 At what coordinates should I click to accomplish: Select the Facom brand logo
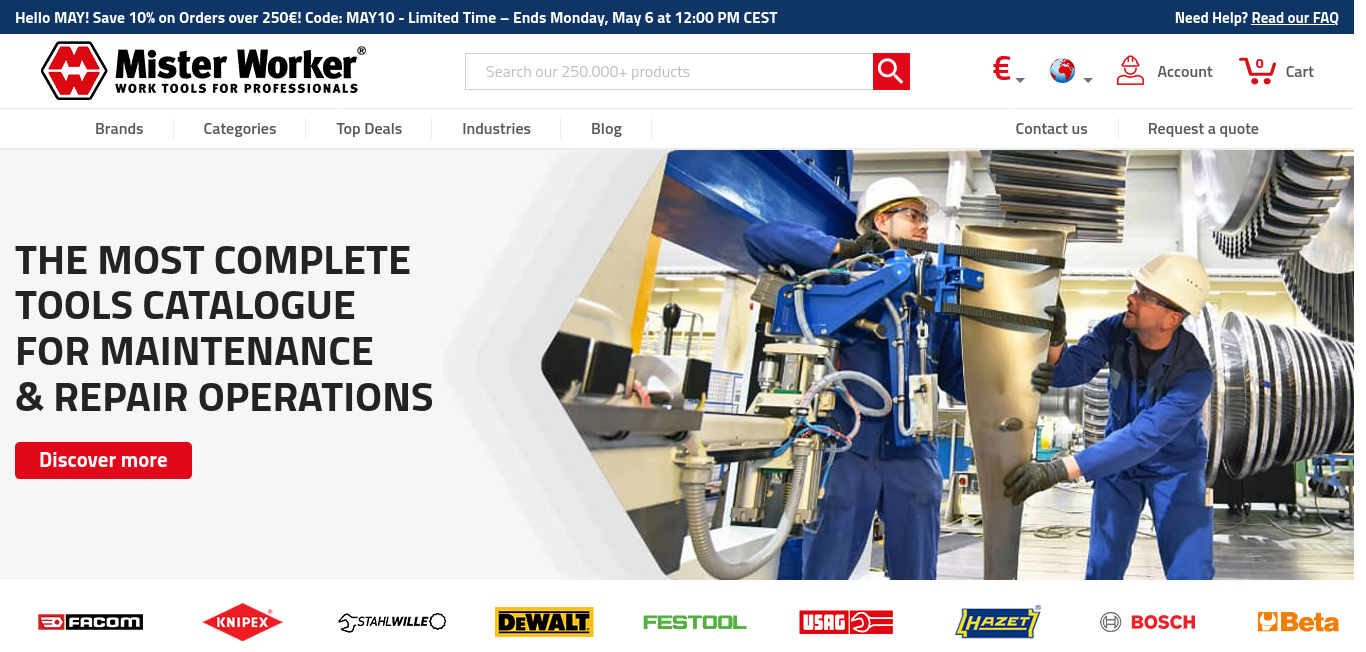90,622
